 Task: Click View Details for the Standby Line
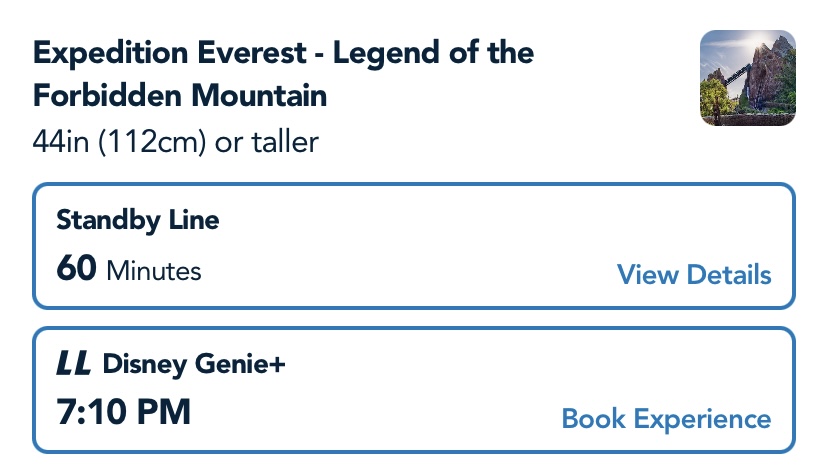(694, 275)
